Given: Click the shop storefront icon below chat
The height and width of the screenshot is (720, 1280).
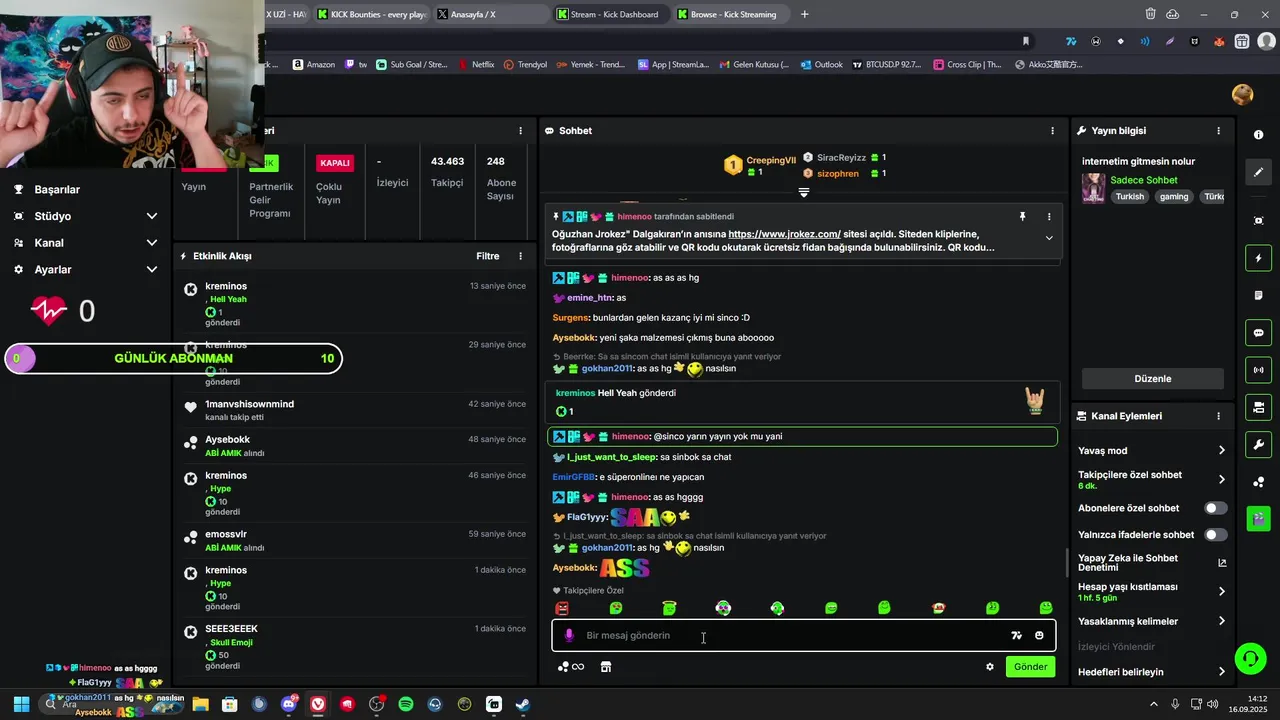Looking at the screenshot, I should [x=605, y=667].
